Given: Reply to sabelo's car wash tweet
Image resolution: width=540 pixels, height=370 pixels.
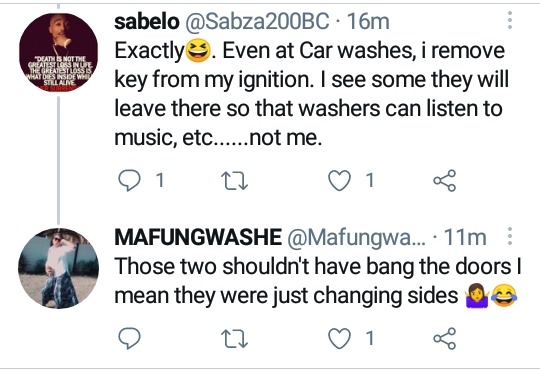Looking at the screenshot, I should coord(129,181).
